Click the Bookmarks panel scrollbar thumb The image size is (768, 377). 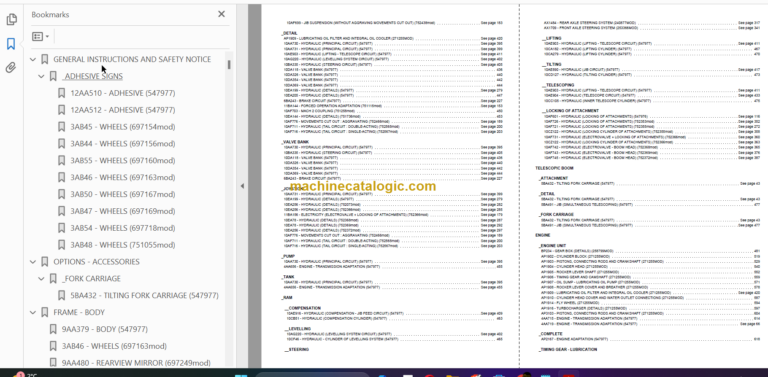229,64
